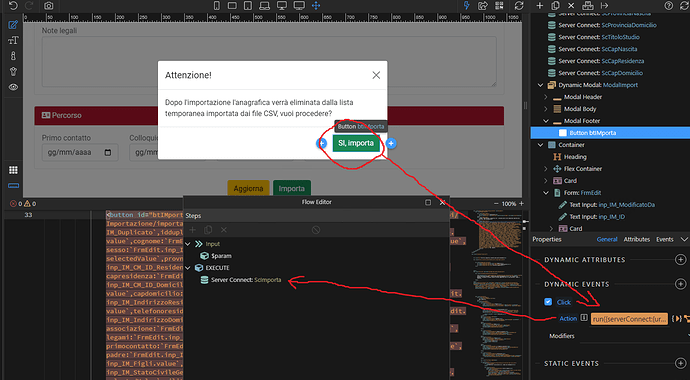Click the yellow Aggiorna button
The height and width of the screenshot is (380, 690).
(x=248, y=188)
